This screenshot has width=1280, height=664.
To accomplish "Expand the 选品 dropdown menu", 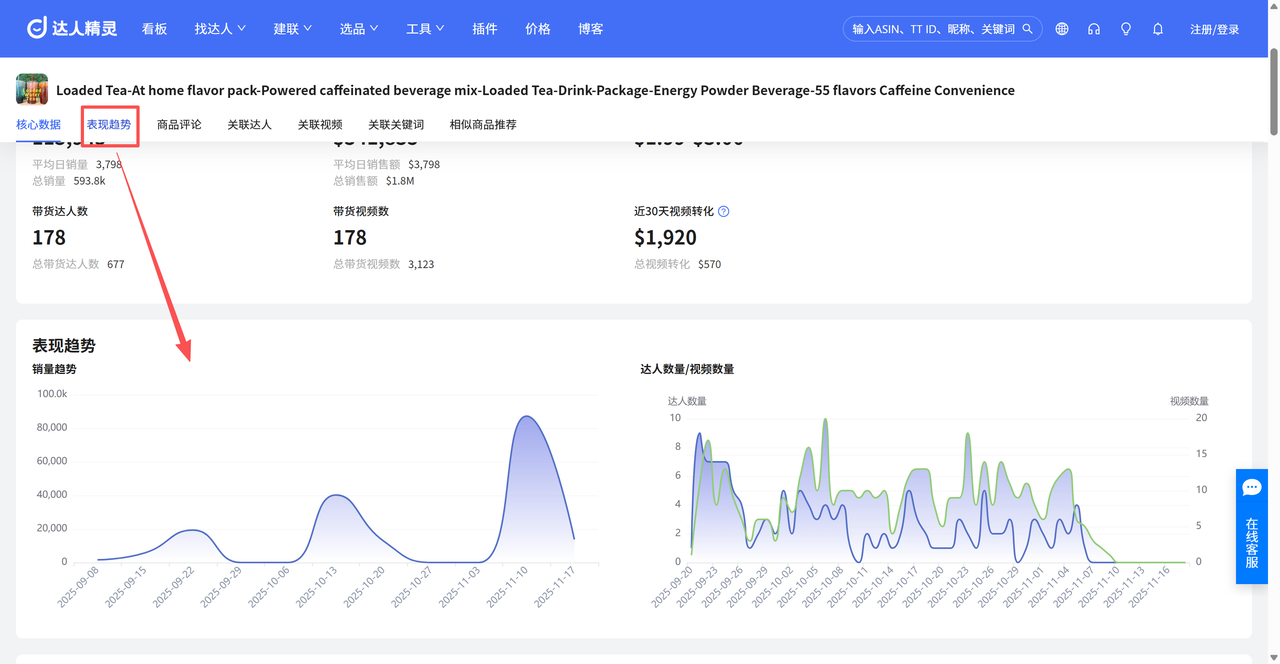I will pos(359,29).
